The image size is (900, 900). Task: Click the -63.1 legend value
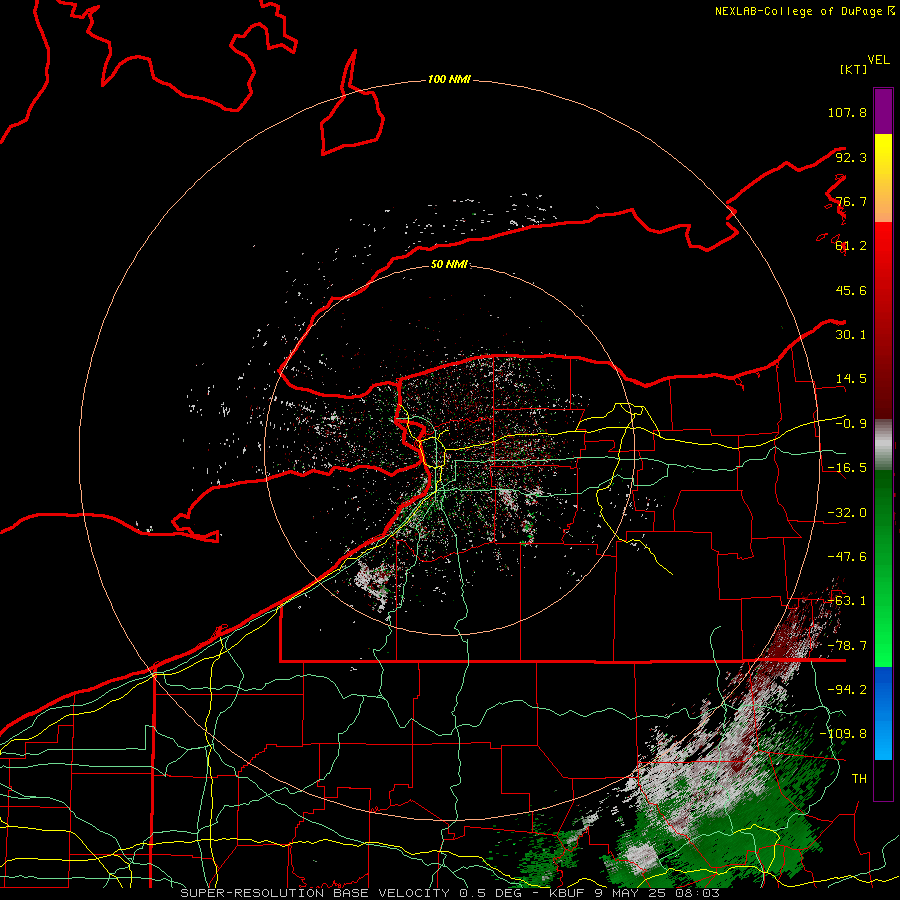point(847,601)
